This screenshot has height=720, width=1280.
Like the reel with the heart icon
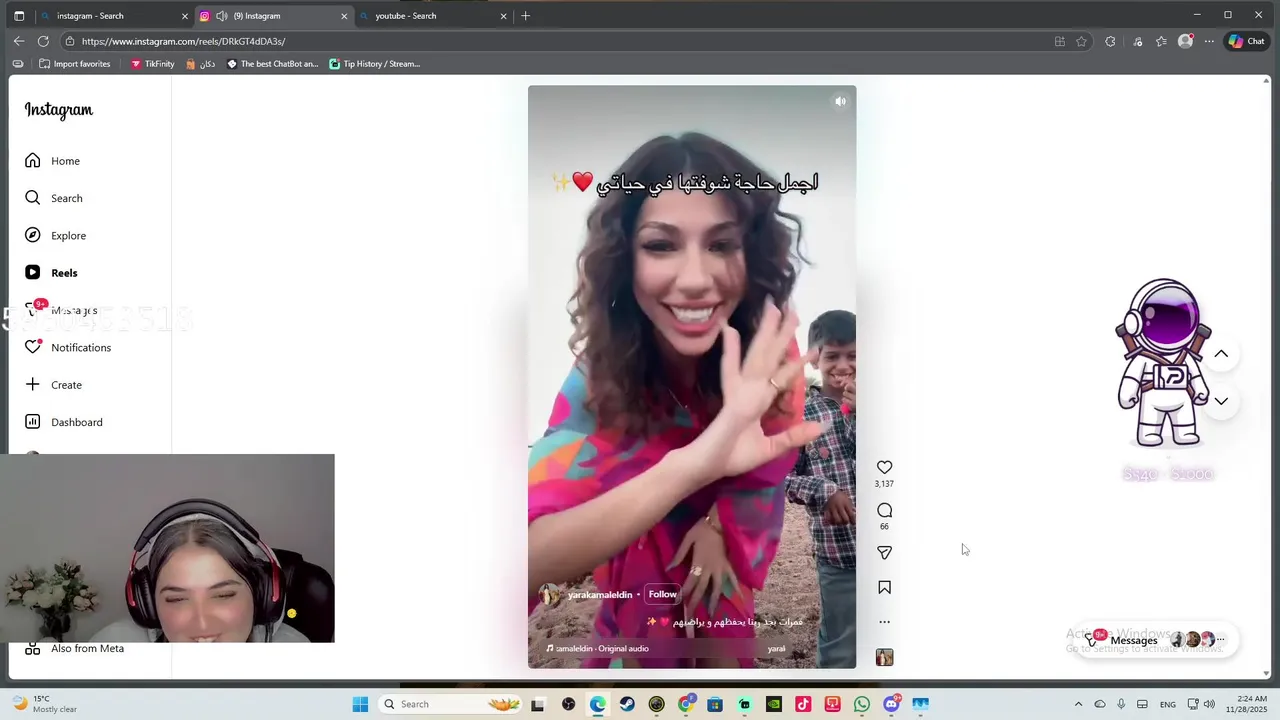coord(884,467)
